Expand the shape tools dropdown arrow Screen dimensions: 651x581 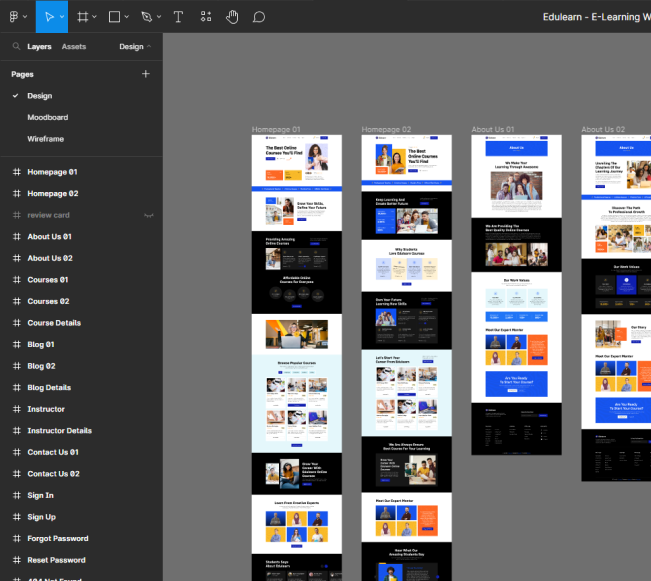127,17
